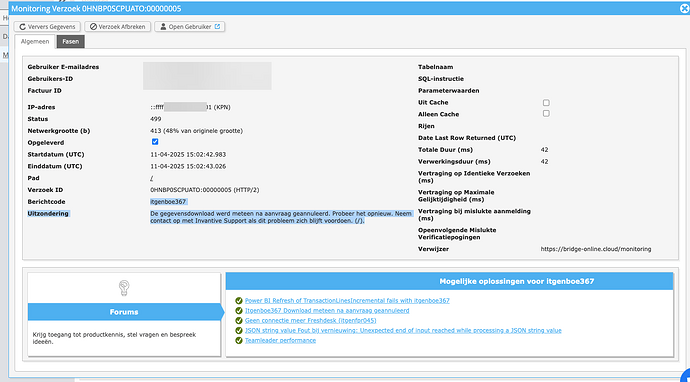Screen dimensions: 690x382
Task: Select the Algemeen tab
Action: click(35, 41)
